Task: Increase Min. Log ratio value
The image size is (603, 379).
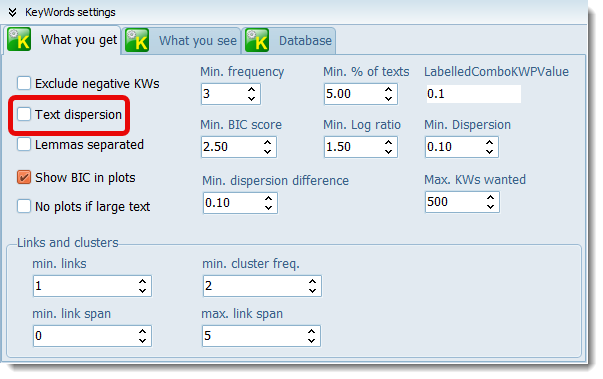Action: pos(388,142)
